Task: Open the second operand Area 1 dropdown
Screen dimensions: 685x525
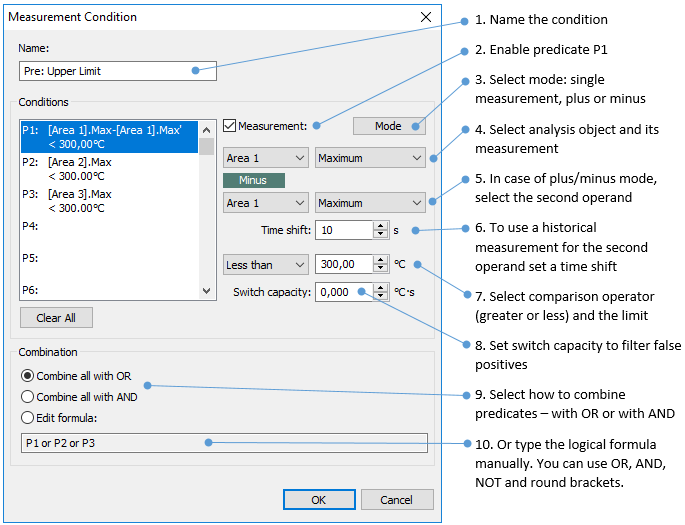Action: click(266, 203)
